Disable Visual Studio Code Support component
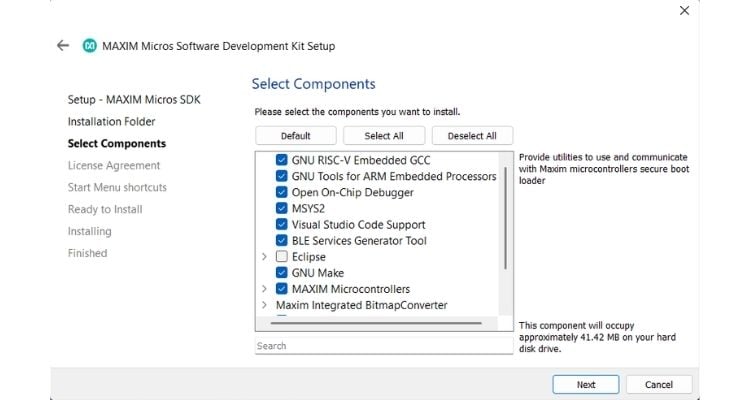This screenshot has height=400, width=750. [x=282, y=224]
